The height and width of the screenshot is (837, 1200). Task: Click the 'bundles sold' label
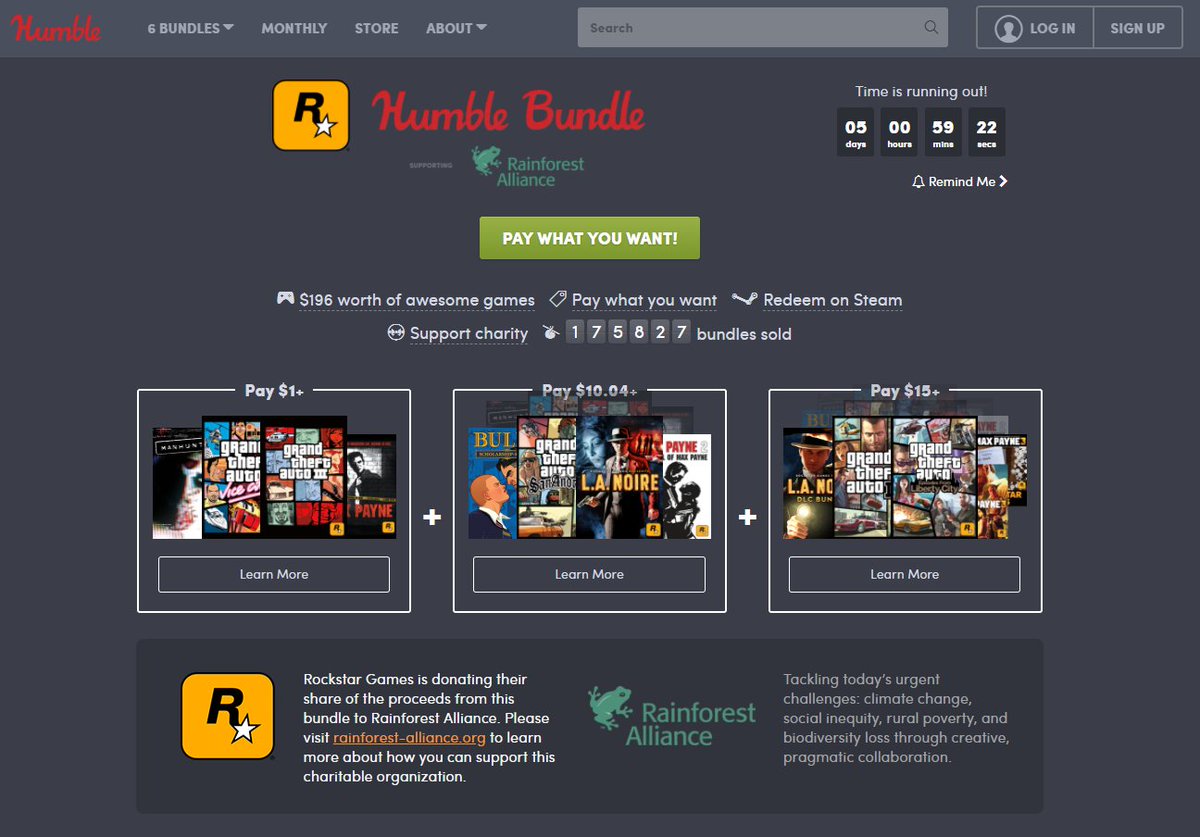click(x=744, y=334)
